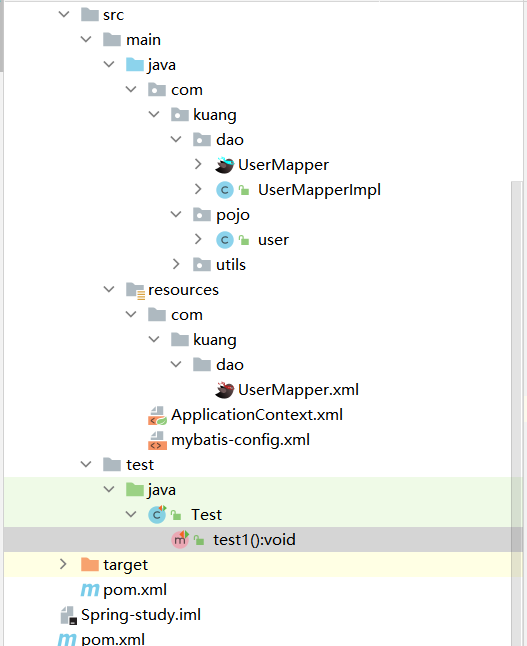
Task: Click the test folder icon
Action: (x=112, y=464)
